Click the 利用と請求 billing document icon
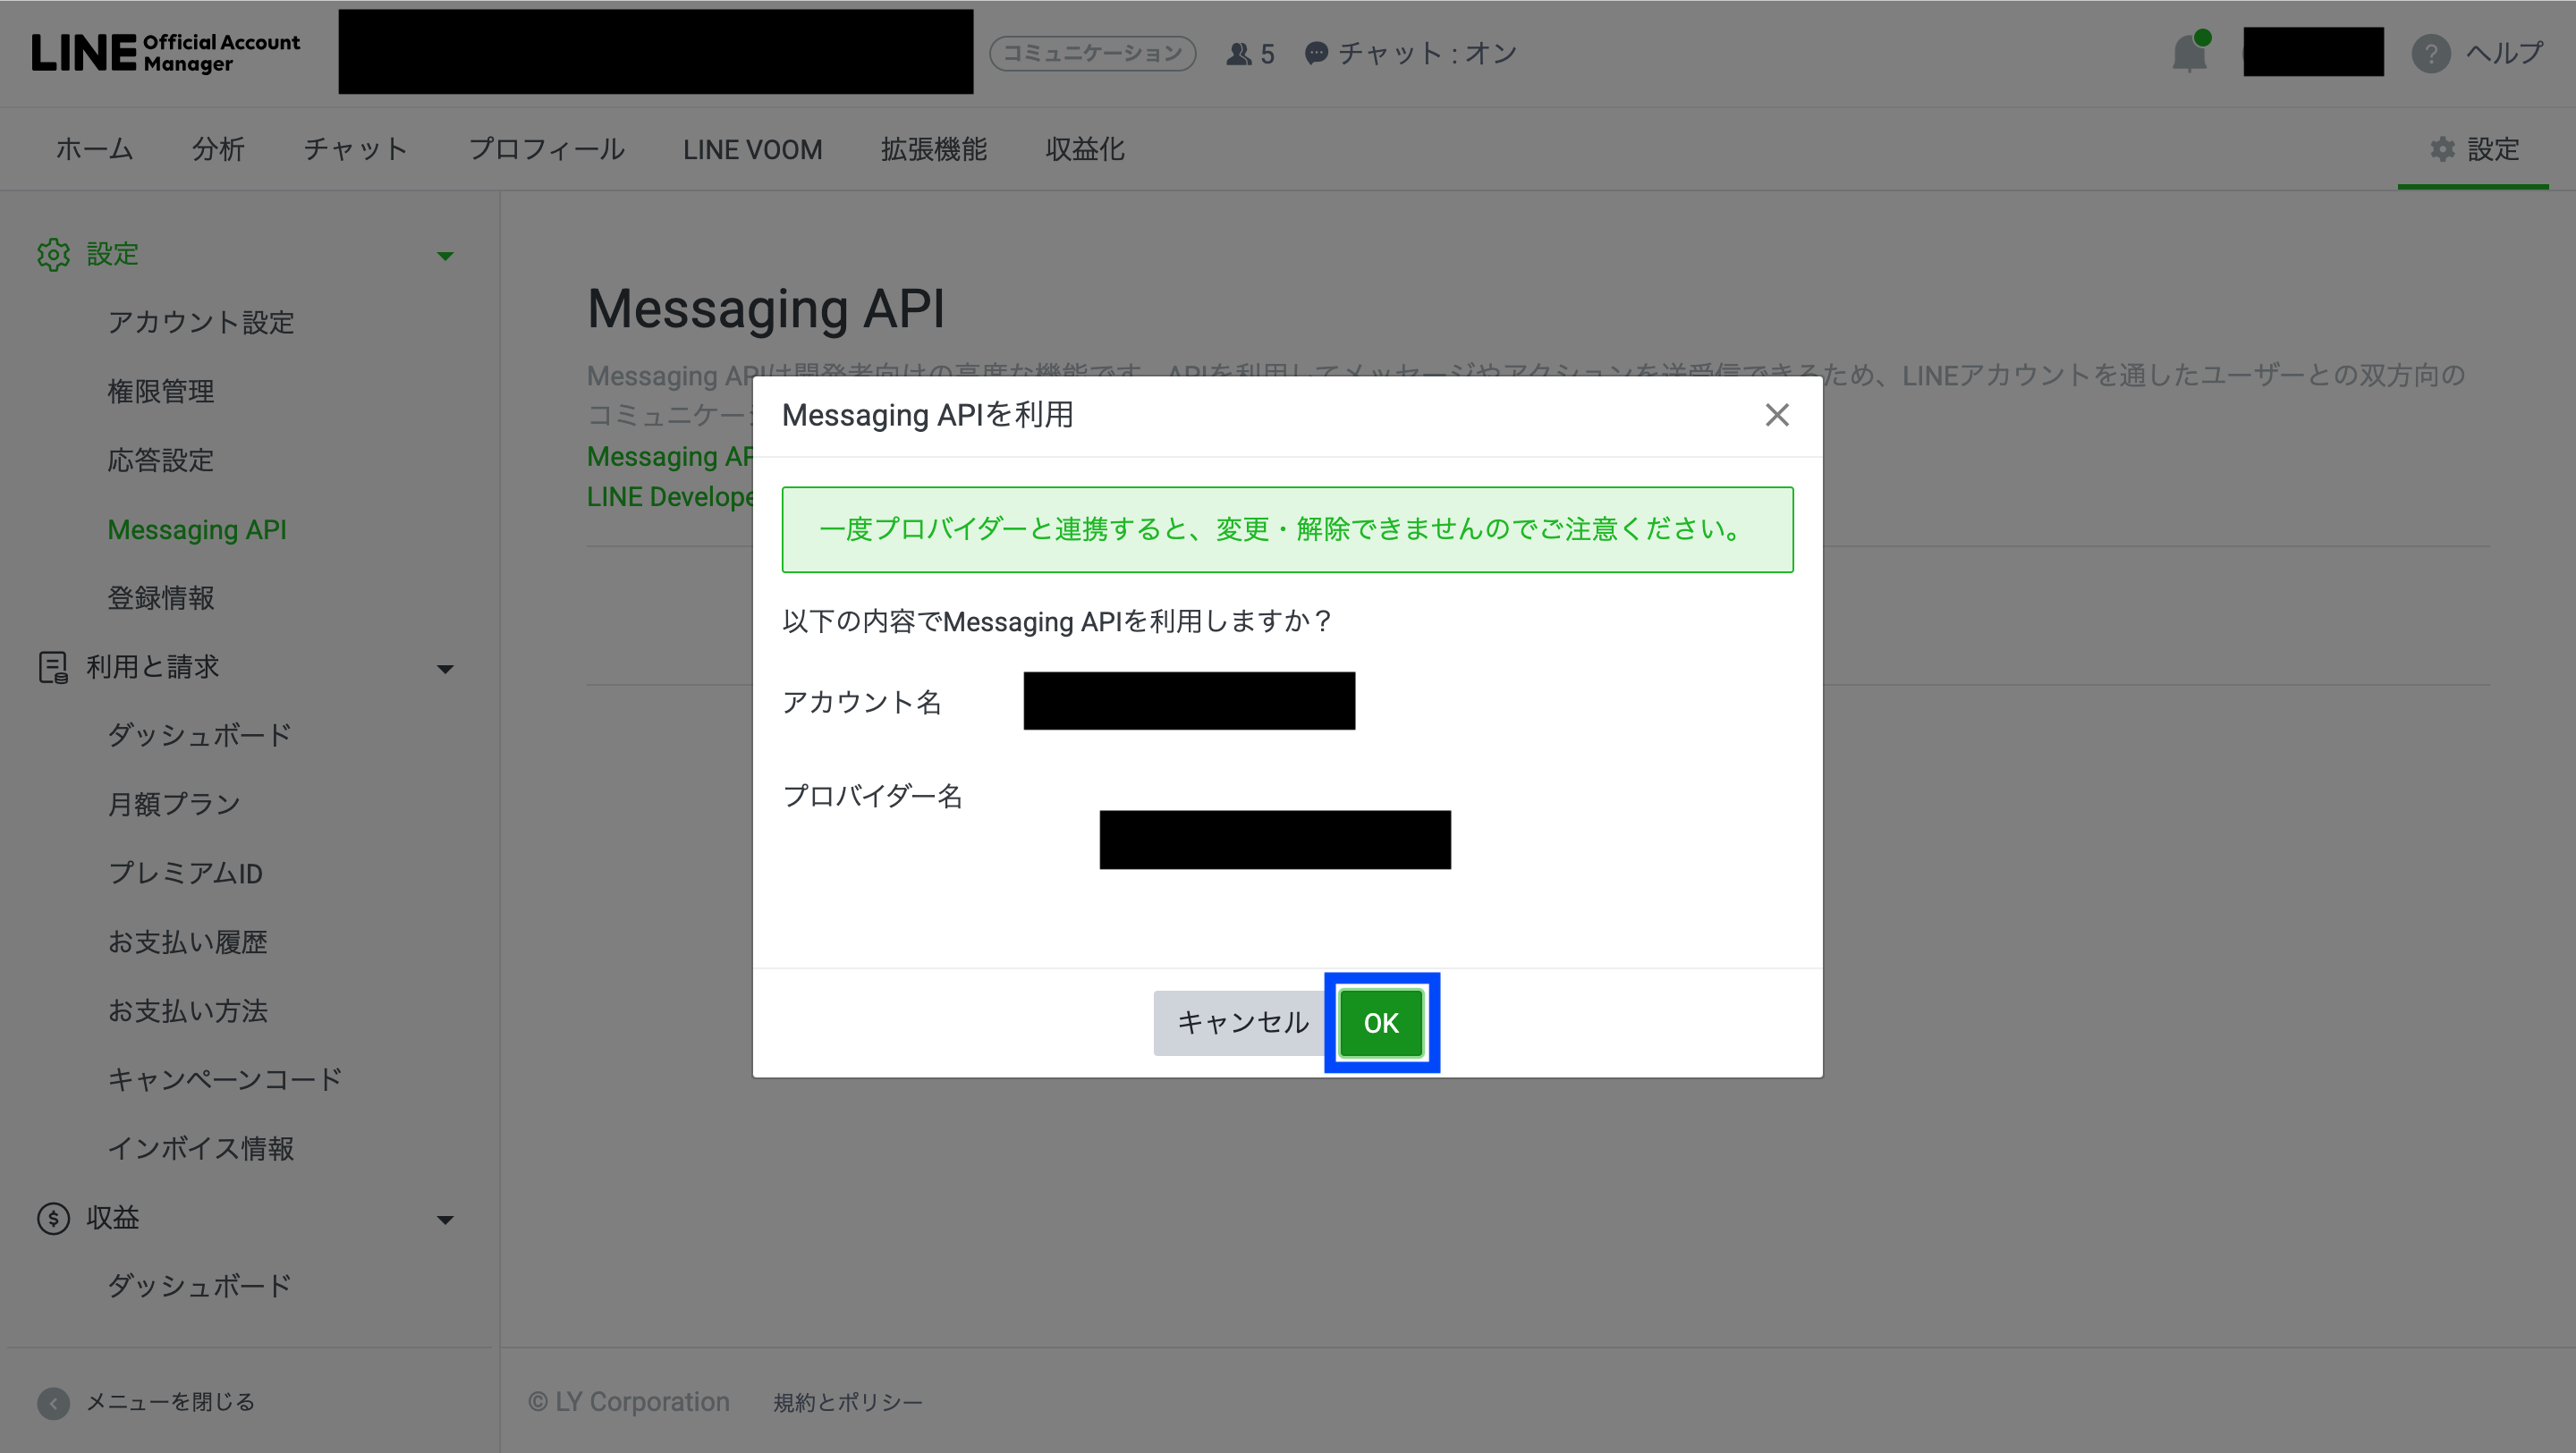Viewport: 2576px width, 1453px height. pos(53,667)
